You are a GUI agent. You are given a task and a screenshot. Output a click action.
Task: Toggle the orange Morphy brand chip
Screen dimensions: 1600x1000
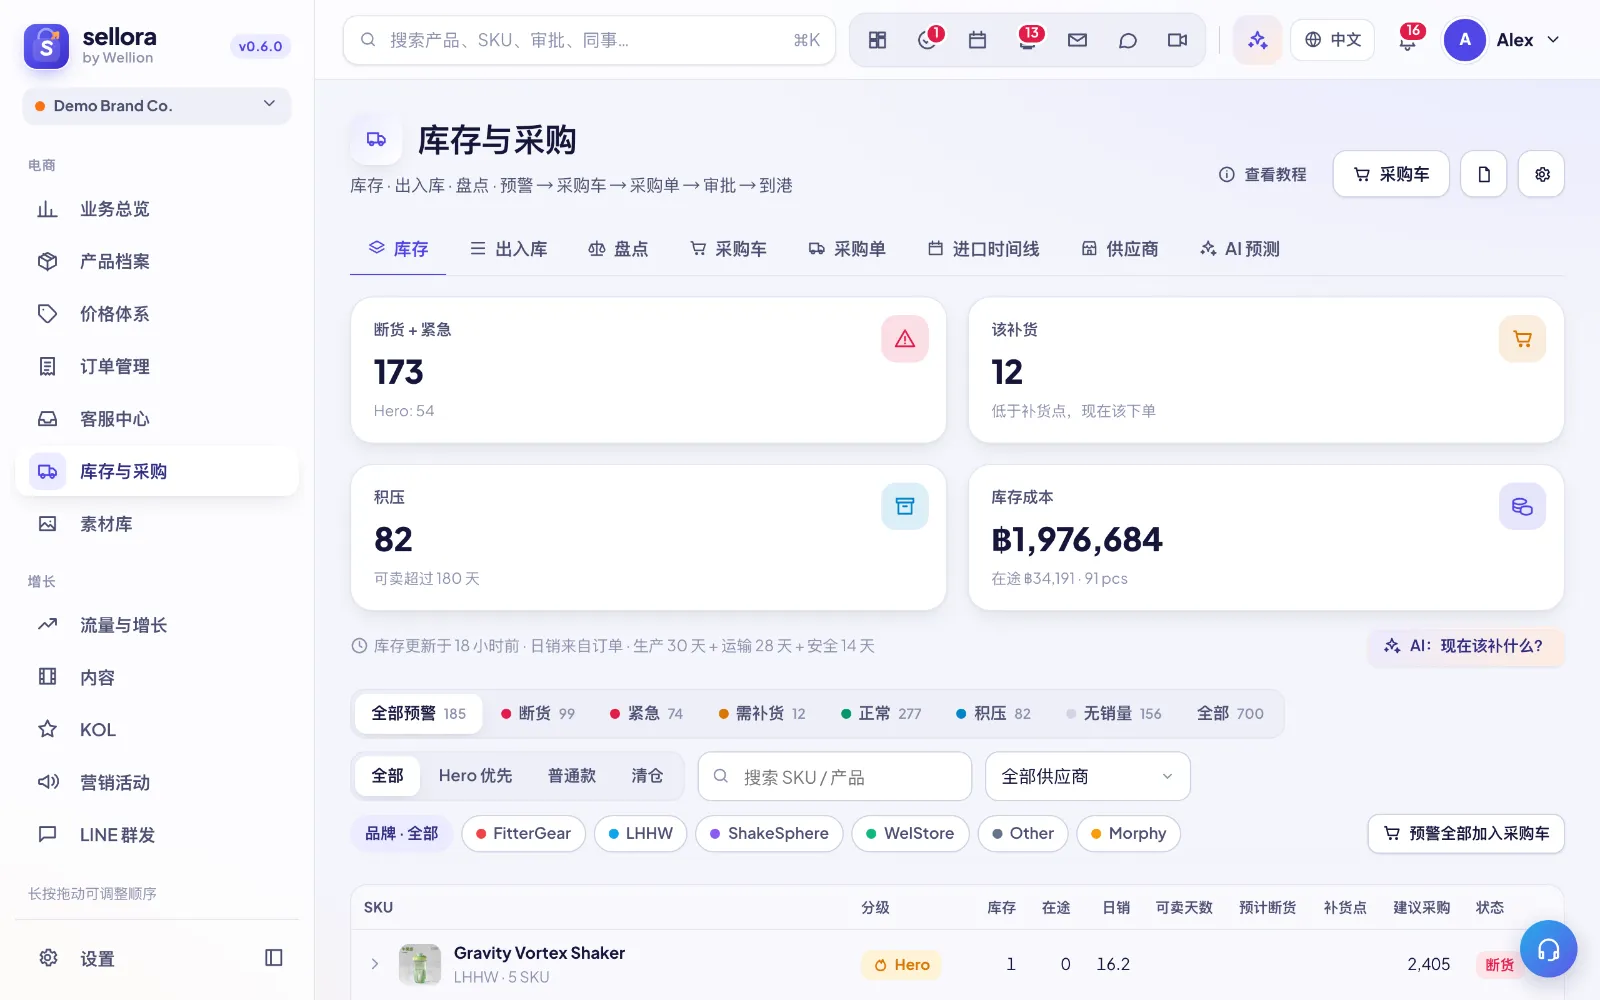1128,833
